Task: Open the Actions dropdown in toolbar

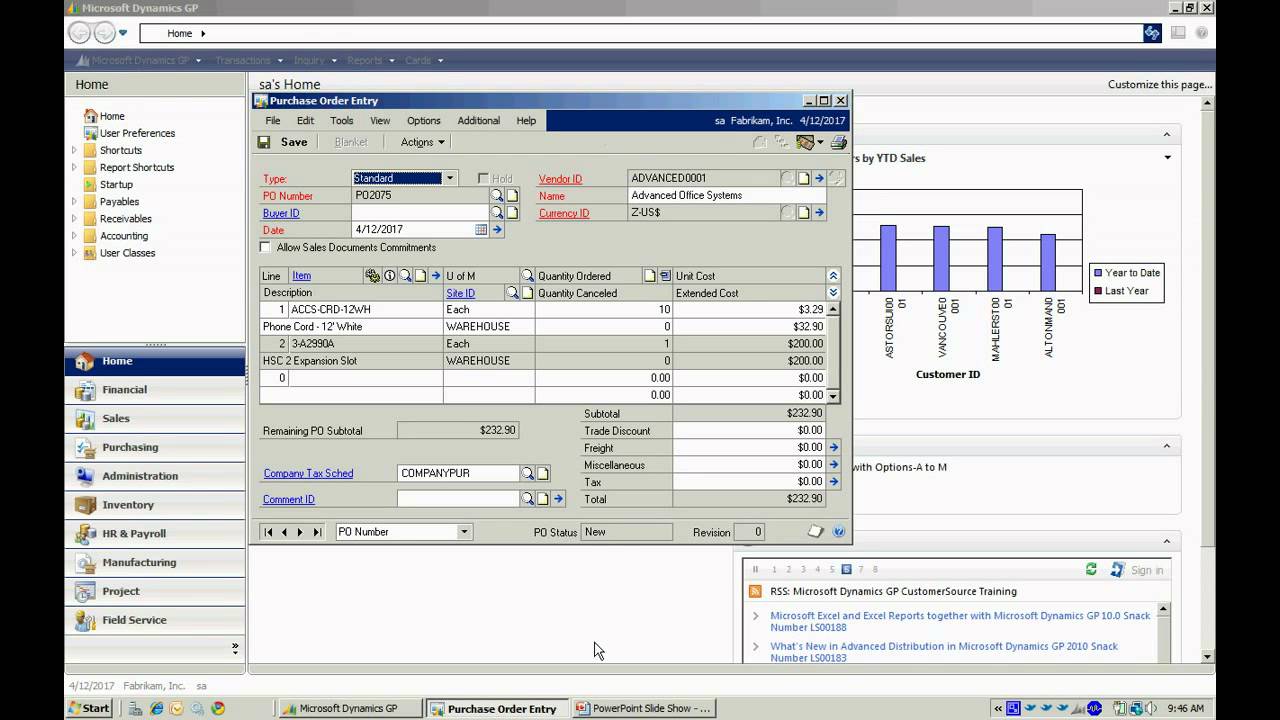Action: tap(423, 142)
